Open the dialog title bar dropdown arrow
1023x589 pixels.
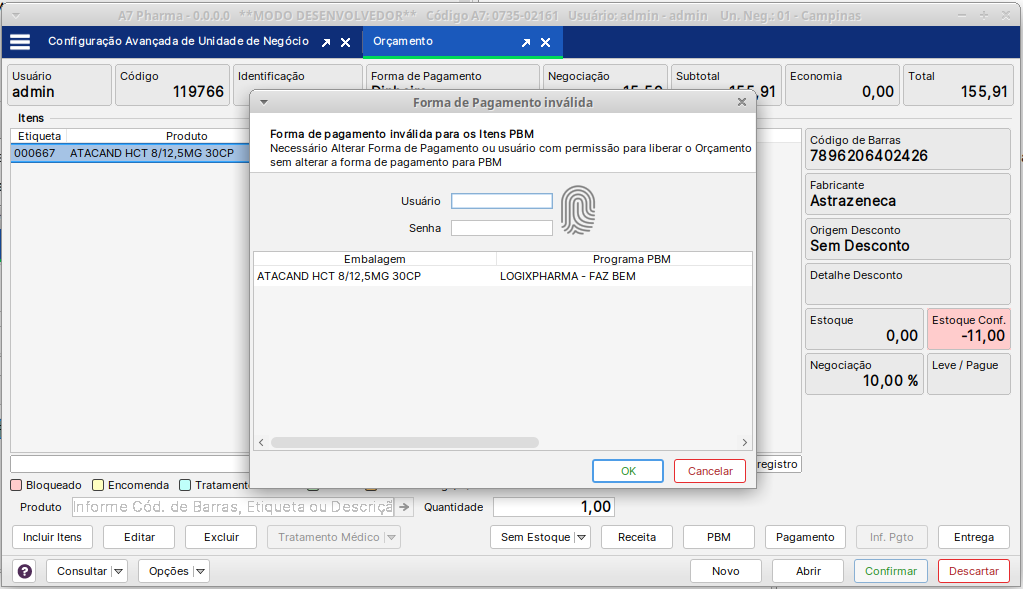[263, 102]
